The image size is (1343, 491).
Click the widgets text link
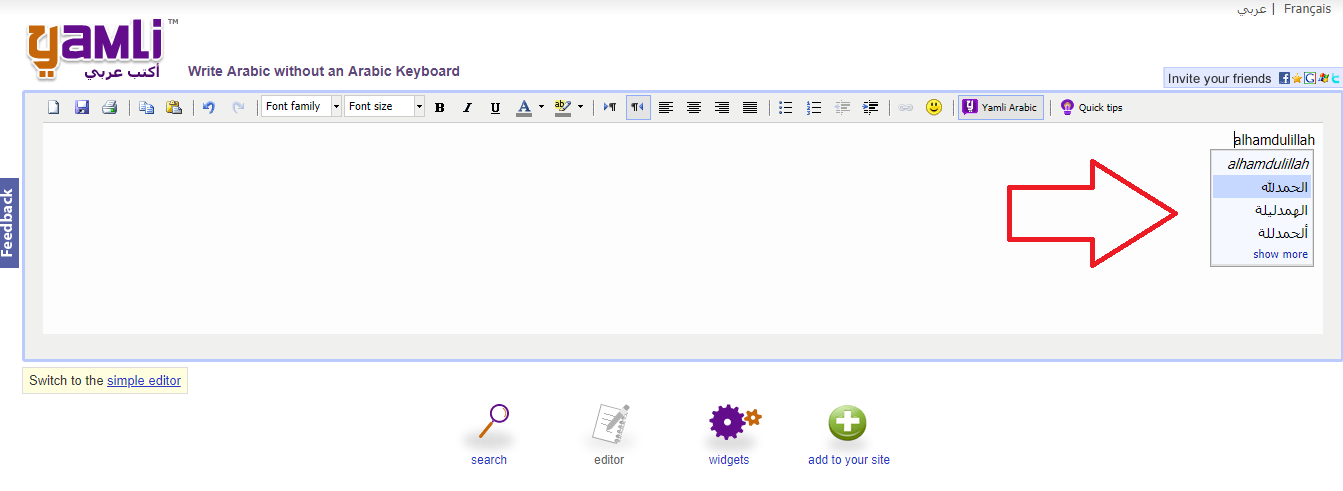(x=729, y=460)
